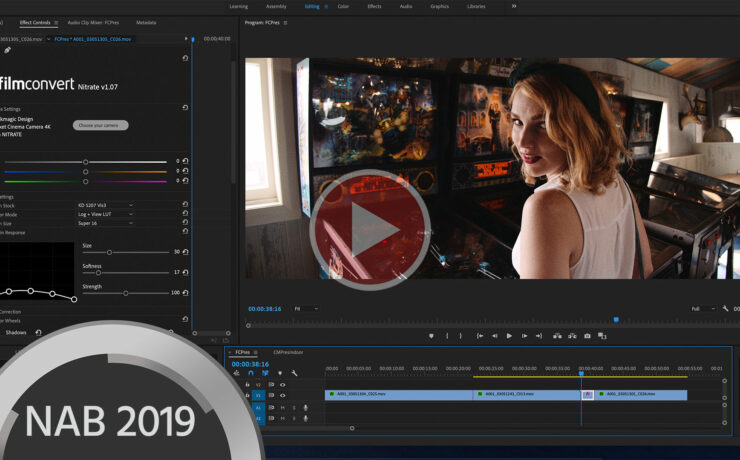Image resolution: width=740 pixels, height=460 pixels.
Task: Reset the blue-orange temperature slider
Action: (185, 171)
